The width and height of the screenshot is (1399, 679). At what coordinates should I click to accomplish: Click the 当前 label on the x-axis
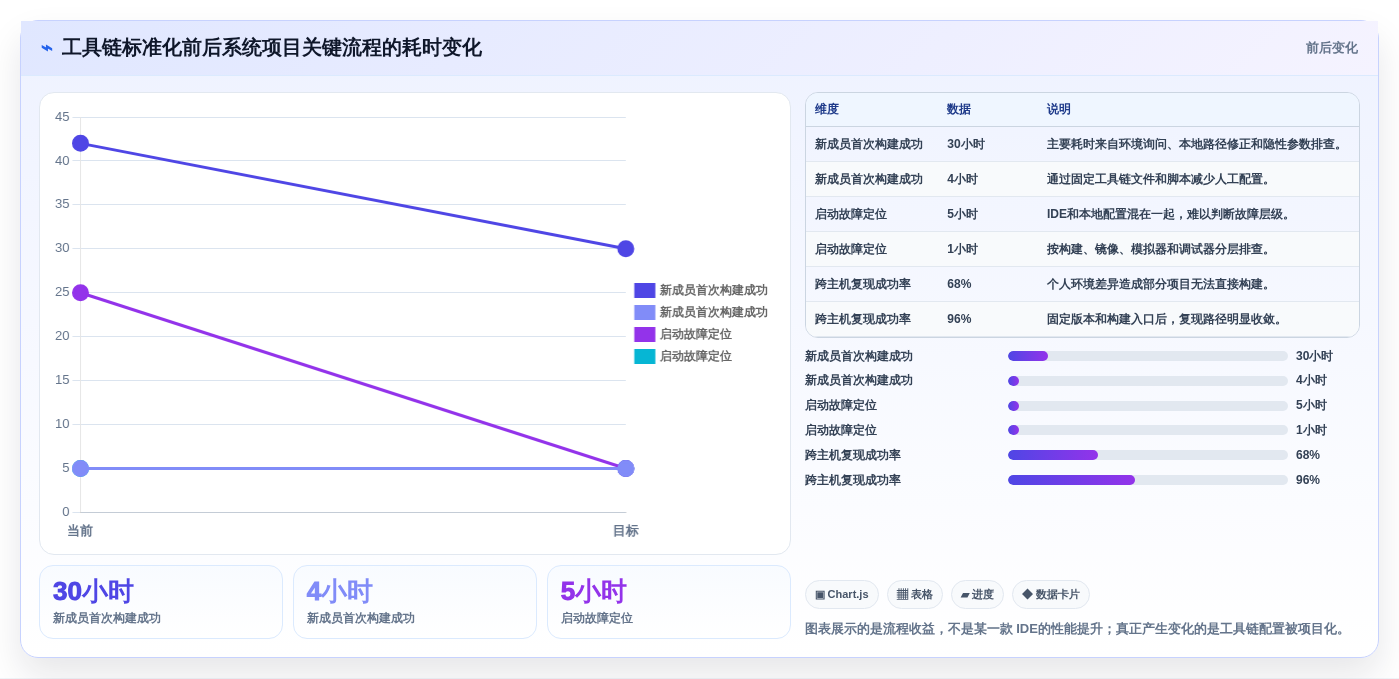click(80, 531)
